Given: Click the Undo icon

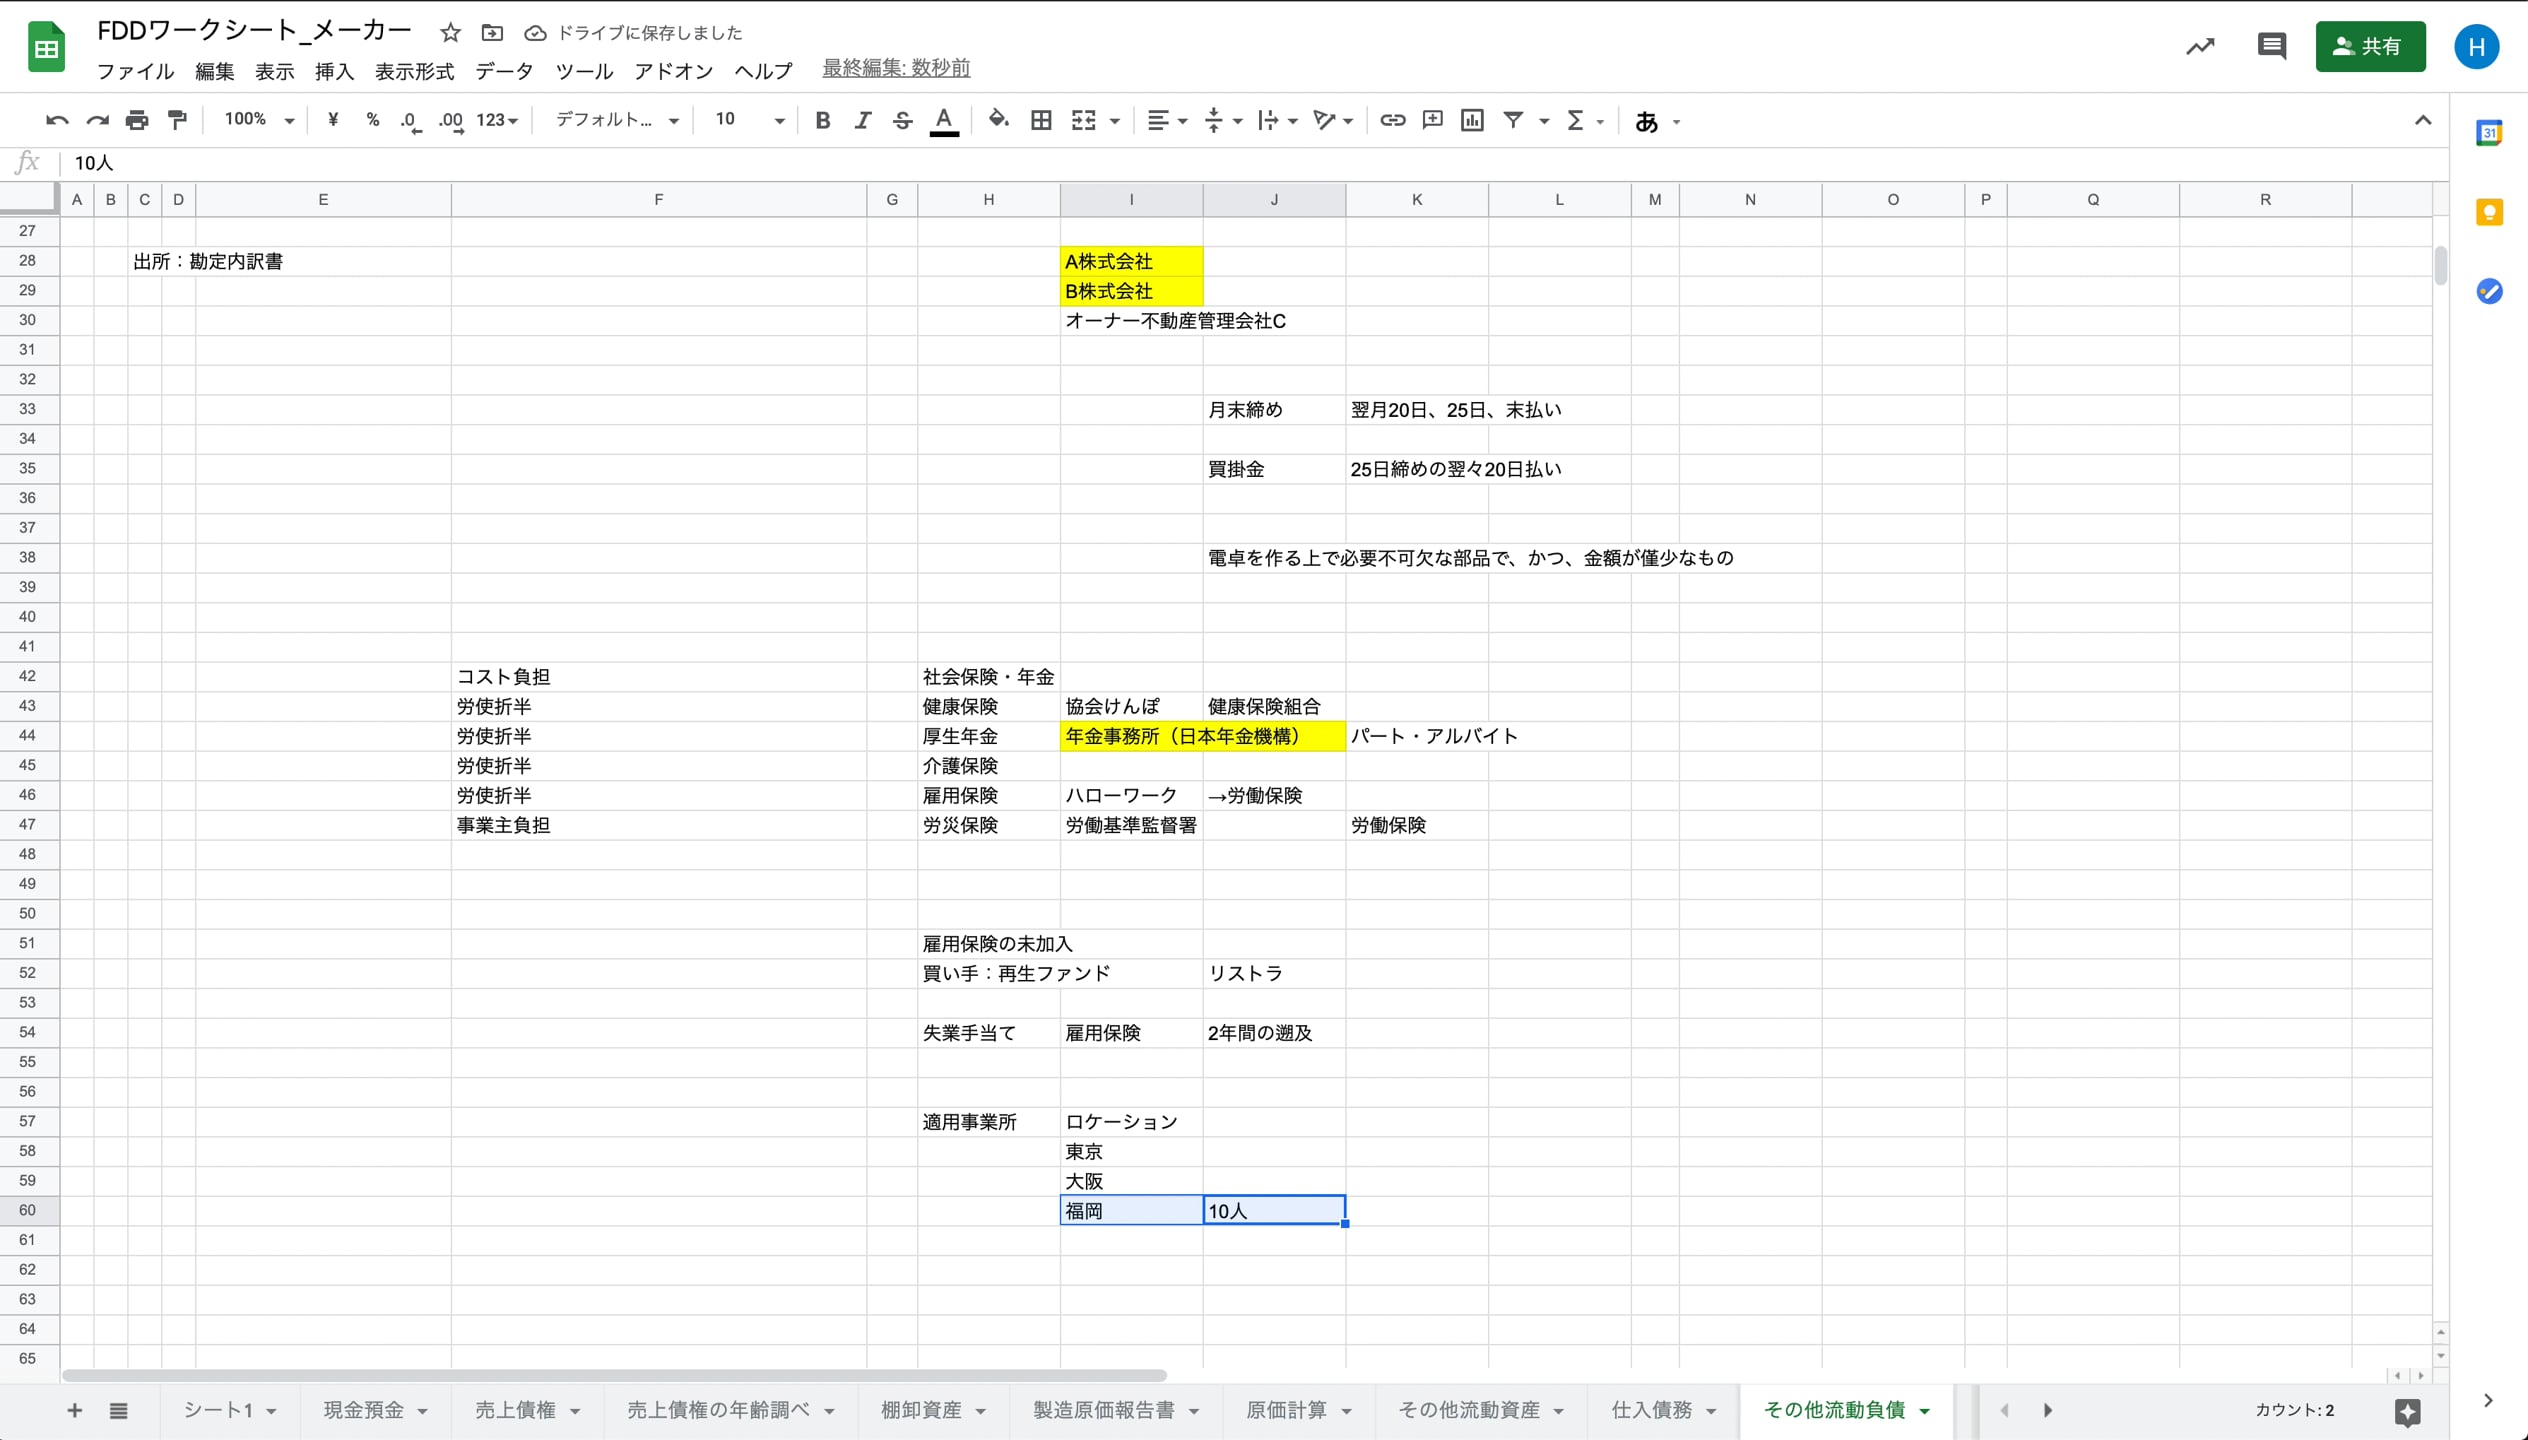Looking at the screenshot, I should point(56,119).
